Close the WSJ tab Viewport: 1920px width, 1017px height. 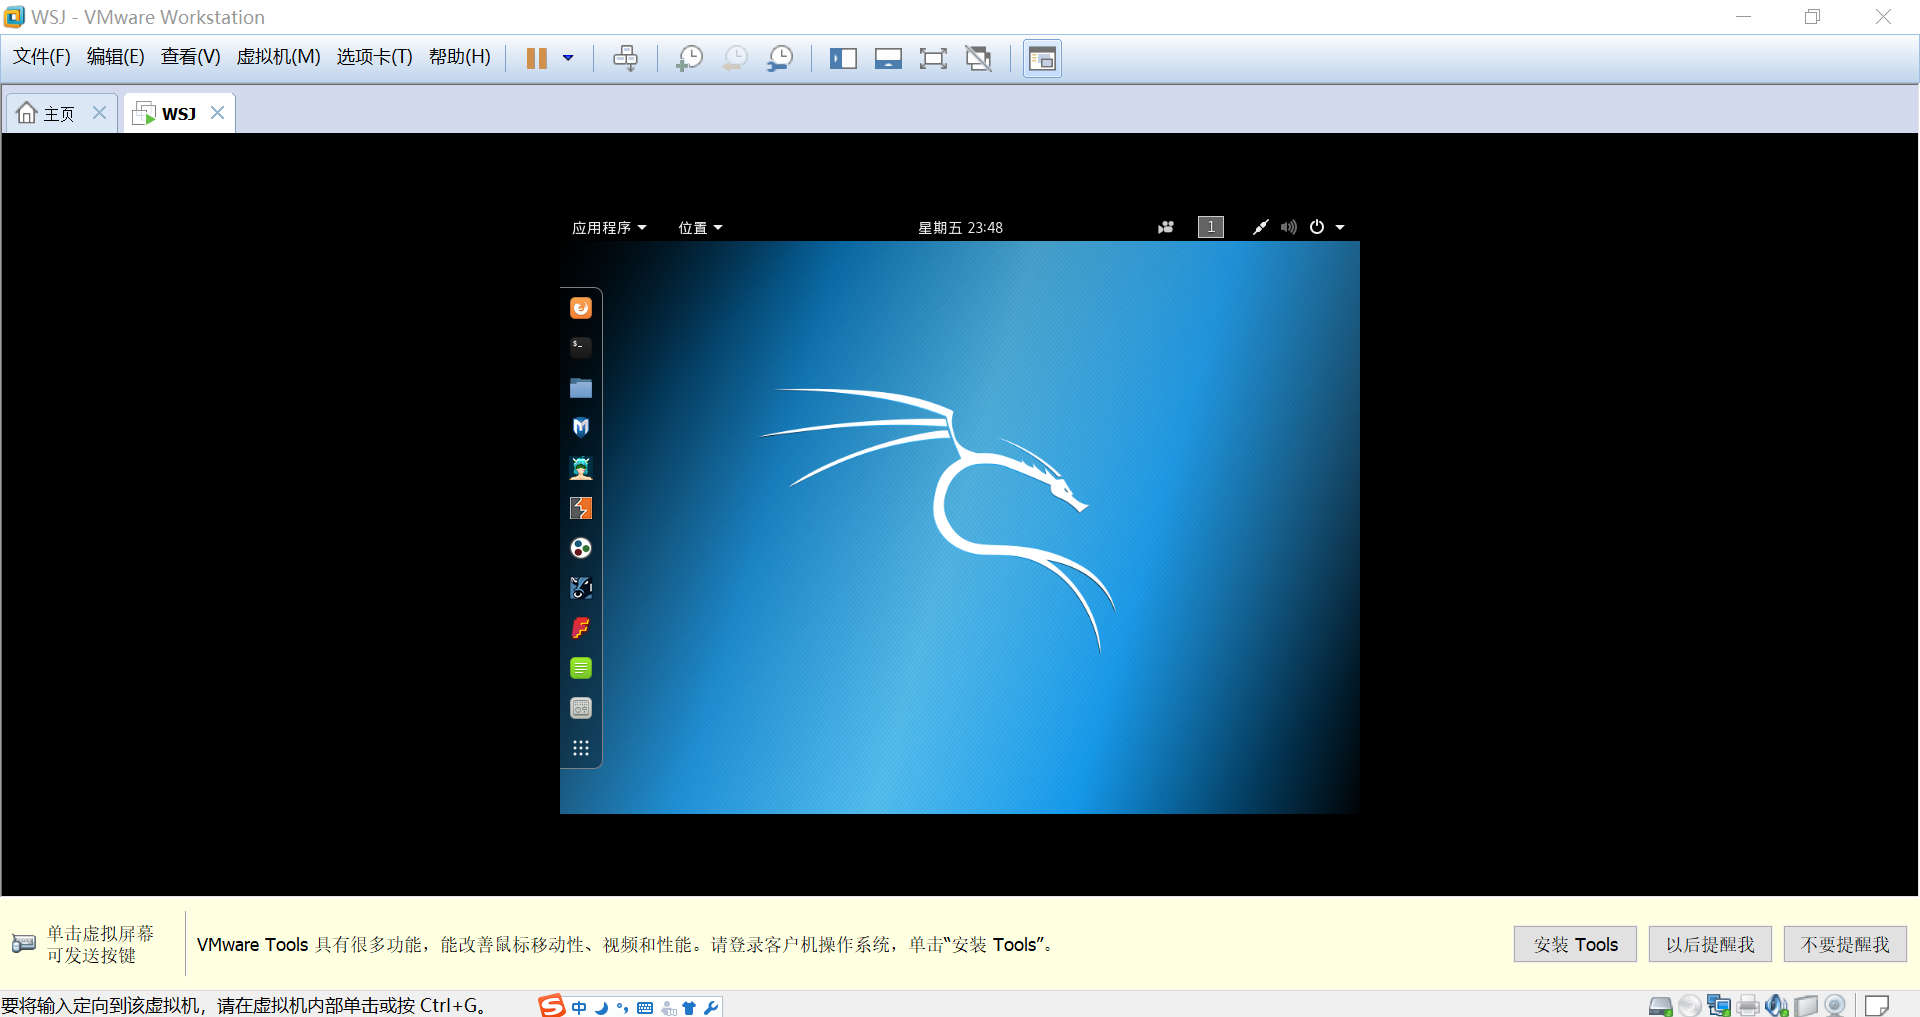coord(217,113)
